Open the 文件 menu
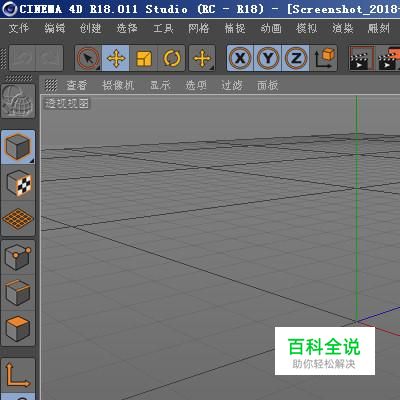This screenshot has height=400, width=400. (19, 29)
